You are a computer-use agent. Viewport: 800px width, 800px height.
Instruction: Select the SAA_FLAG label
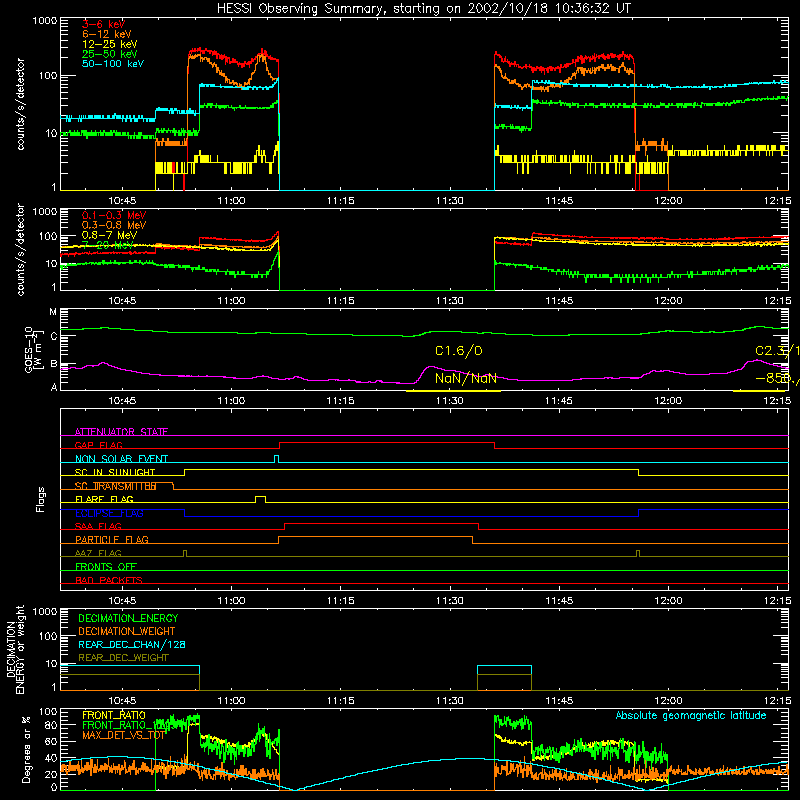(x=98, y=526)
